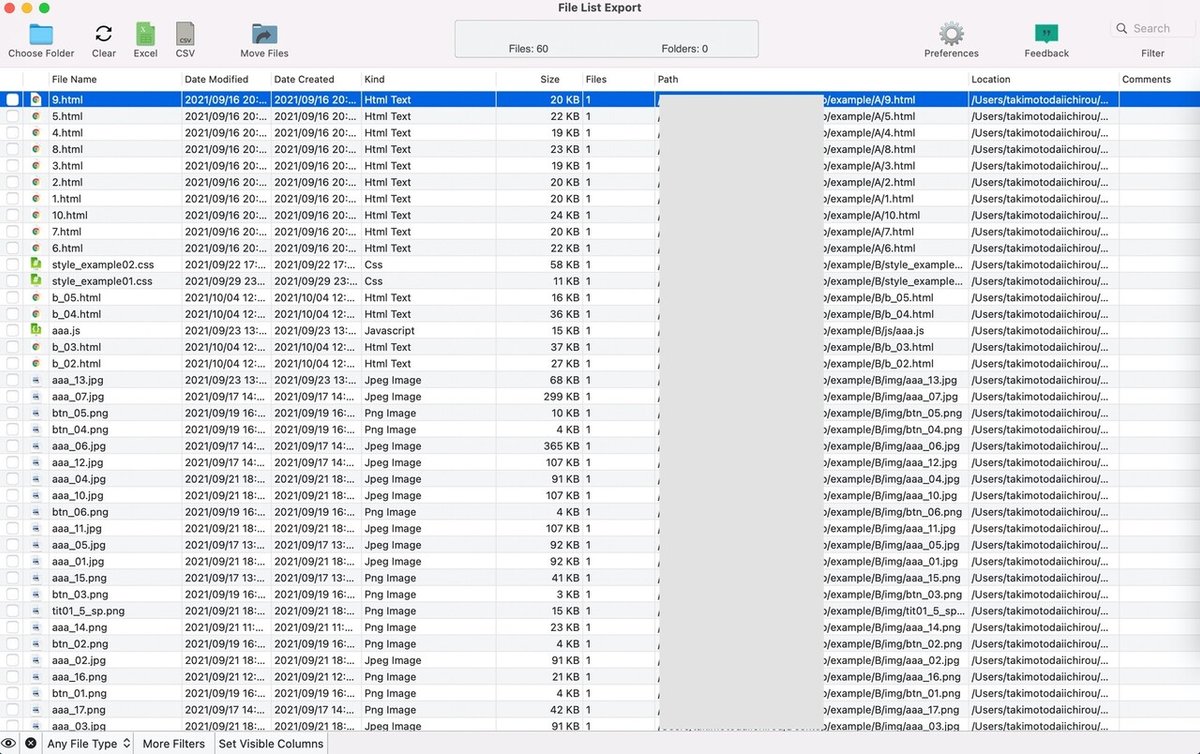This screenshot has width=1200, height=754.
Task: Click the magnifier icon in Search field
Action: [1123, 28]
